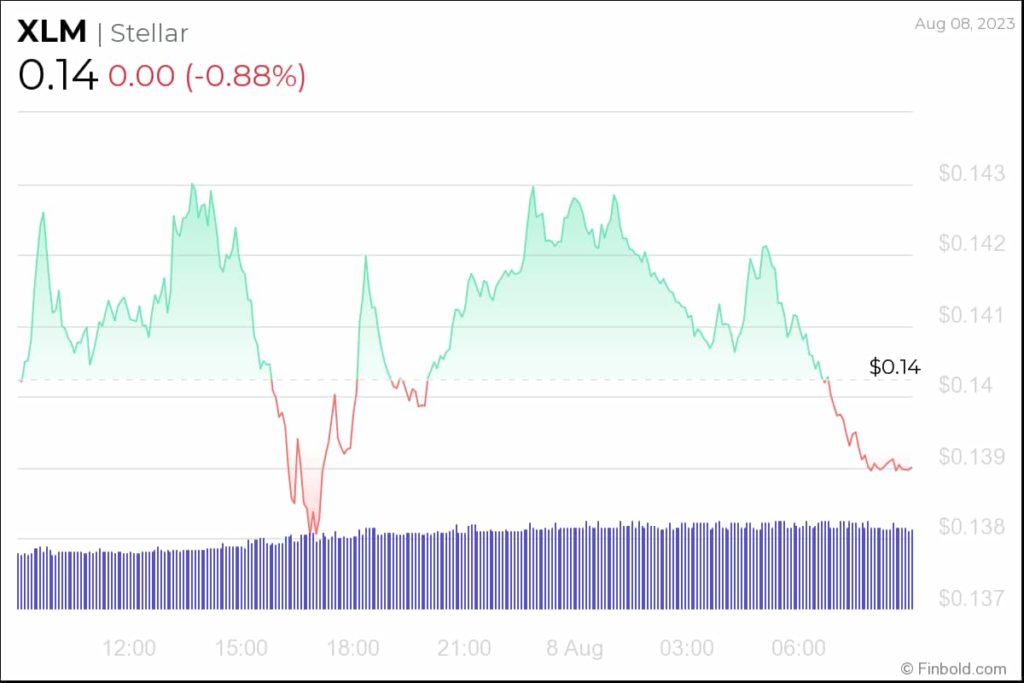Screen dimensions: 1024x683
Task: Click the green price peak near 14:00
Action: click(192, 185)
